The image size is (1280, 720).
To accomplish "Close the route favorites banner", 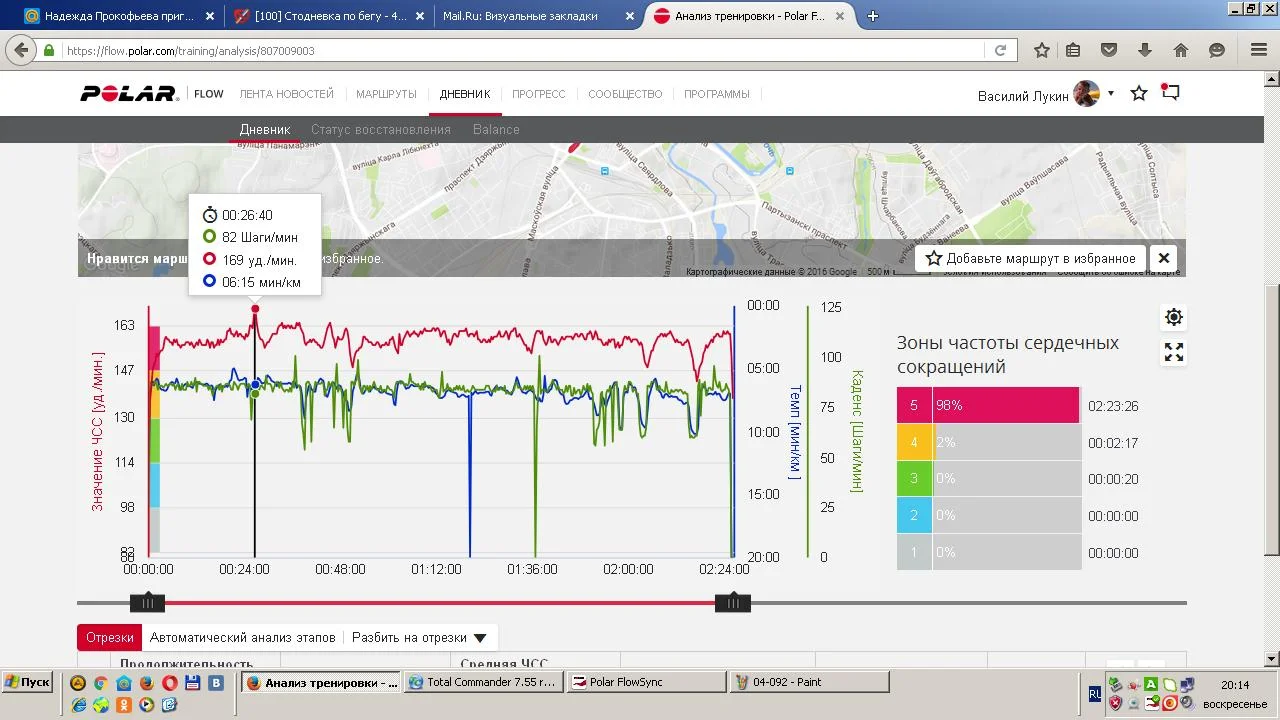I will [x=1164, y=258].
